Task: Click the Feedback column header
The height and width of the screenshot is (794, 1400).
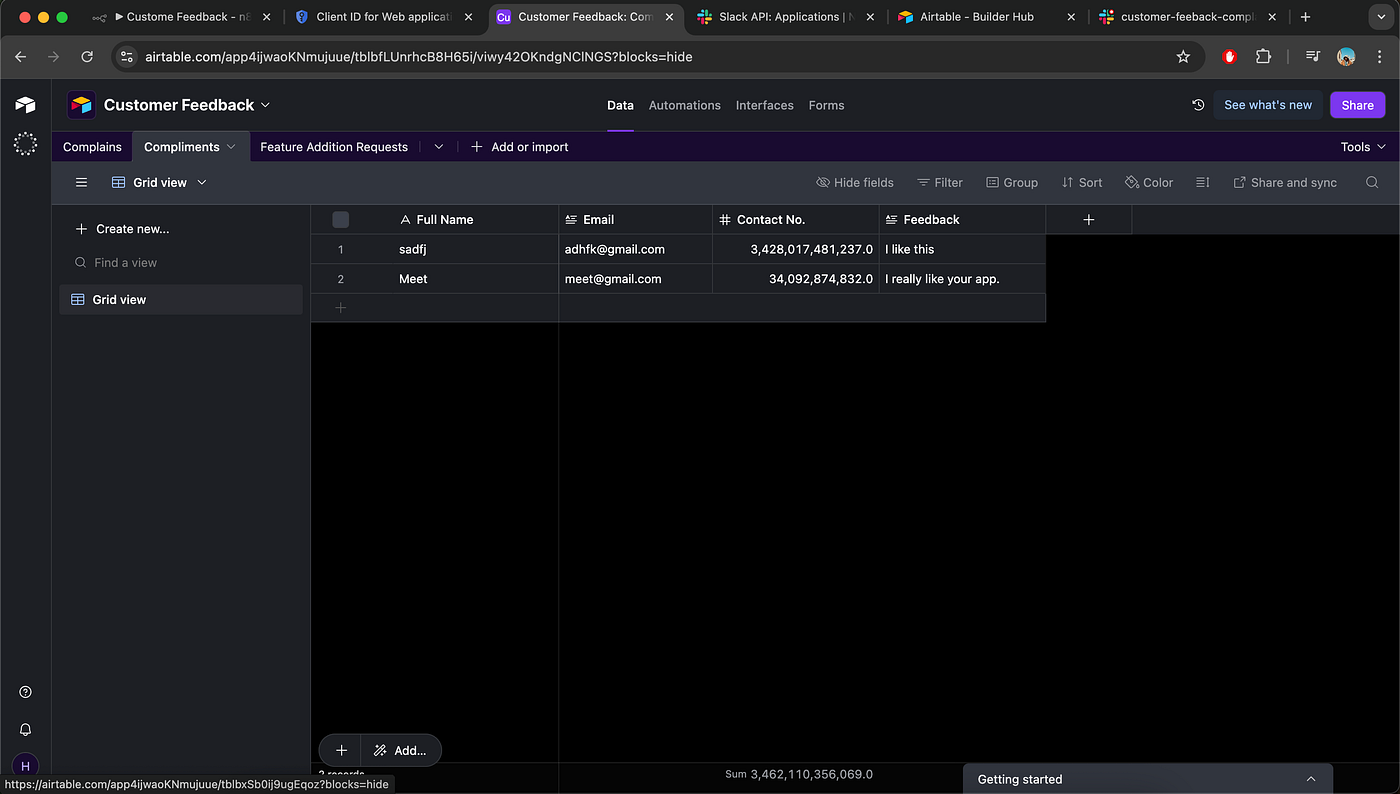Action: click(963, 220)
